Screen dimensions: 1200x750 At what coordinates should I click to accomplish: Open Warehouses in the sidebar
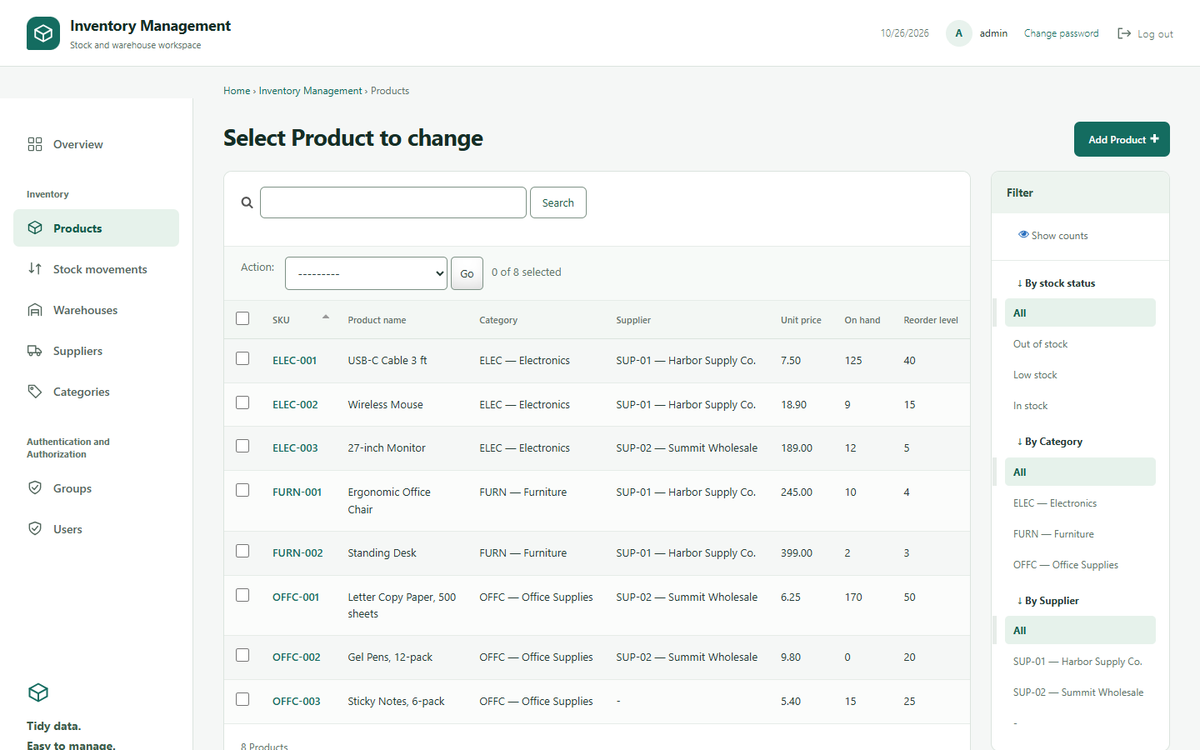[96, 310]
